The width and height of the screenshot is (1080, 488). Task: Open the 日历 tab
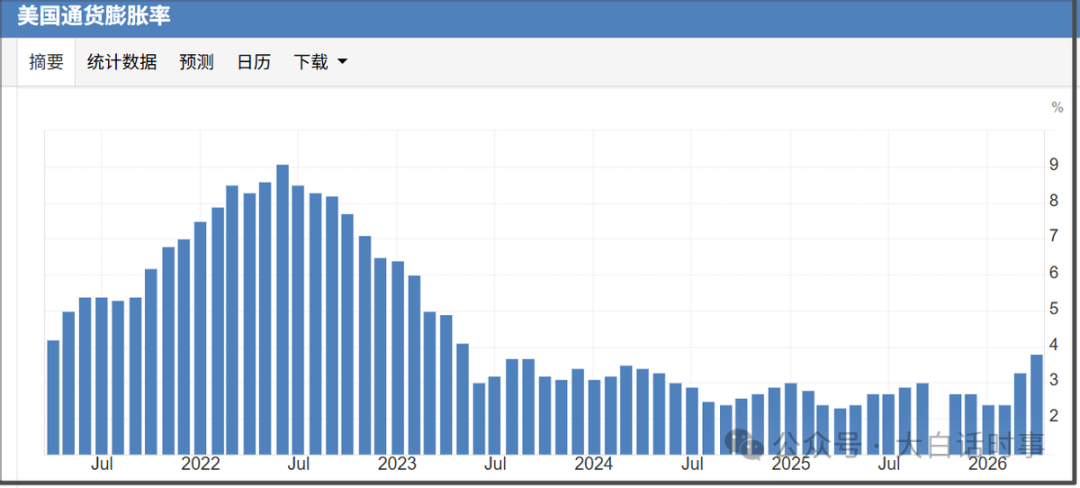pos(253,62)
